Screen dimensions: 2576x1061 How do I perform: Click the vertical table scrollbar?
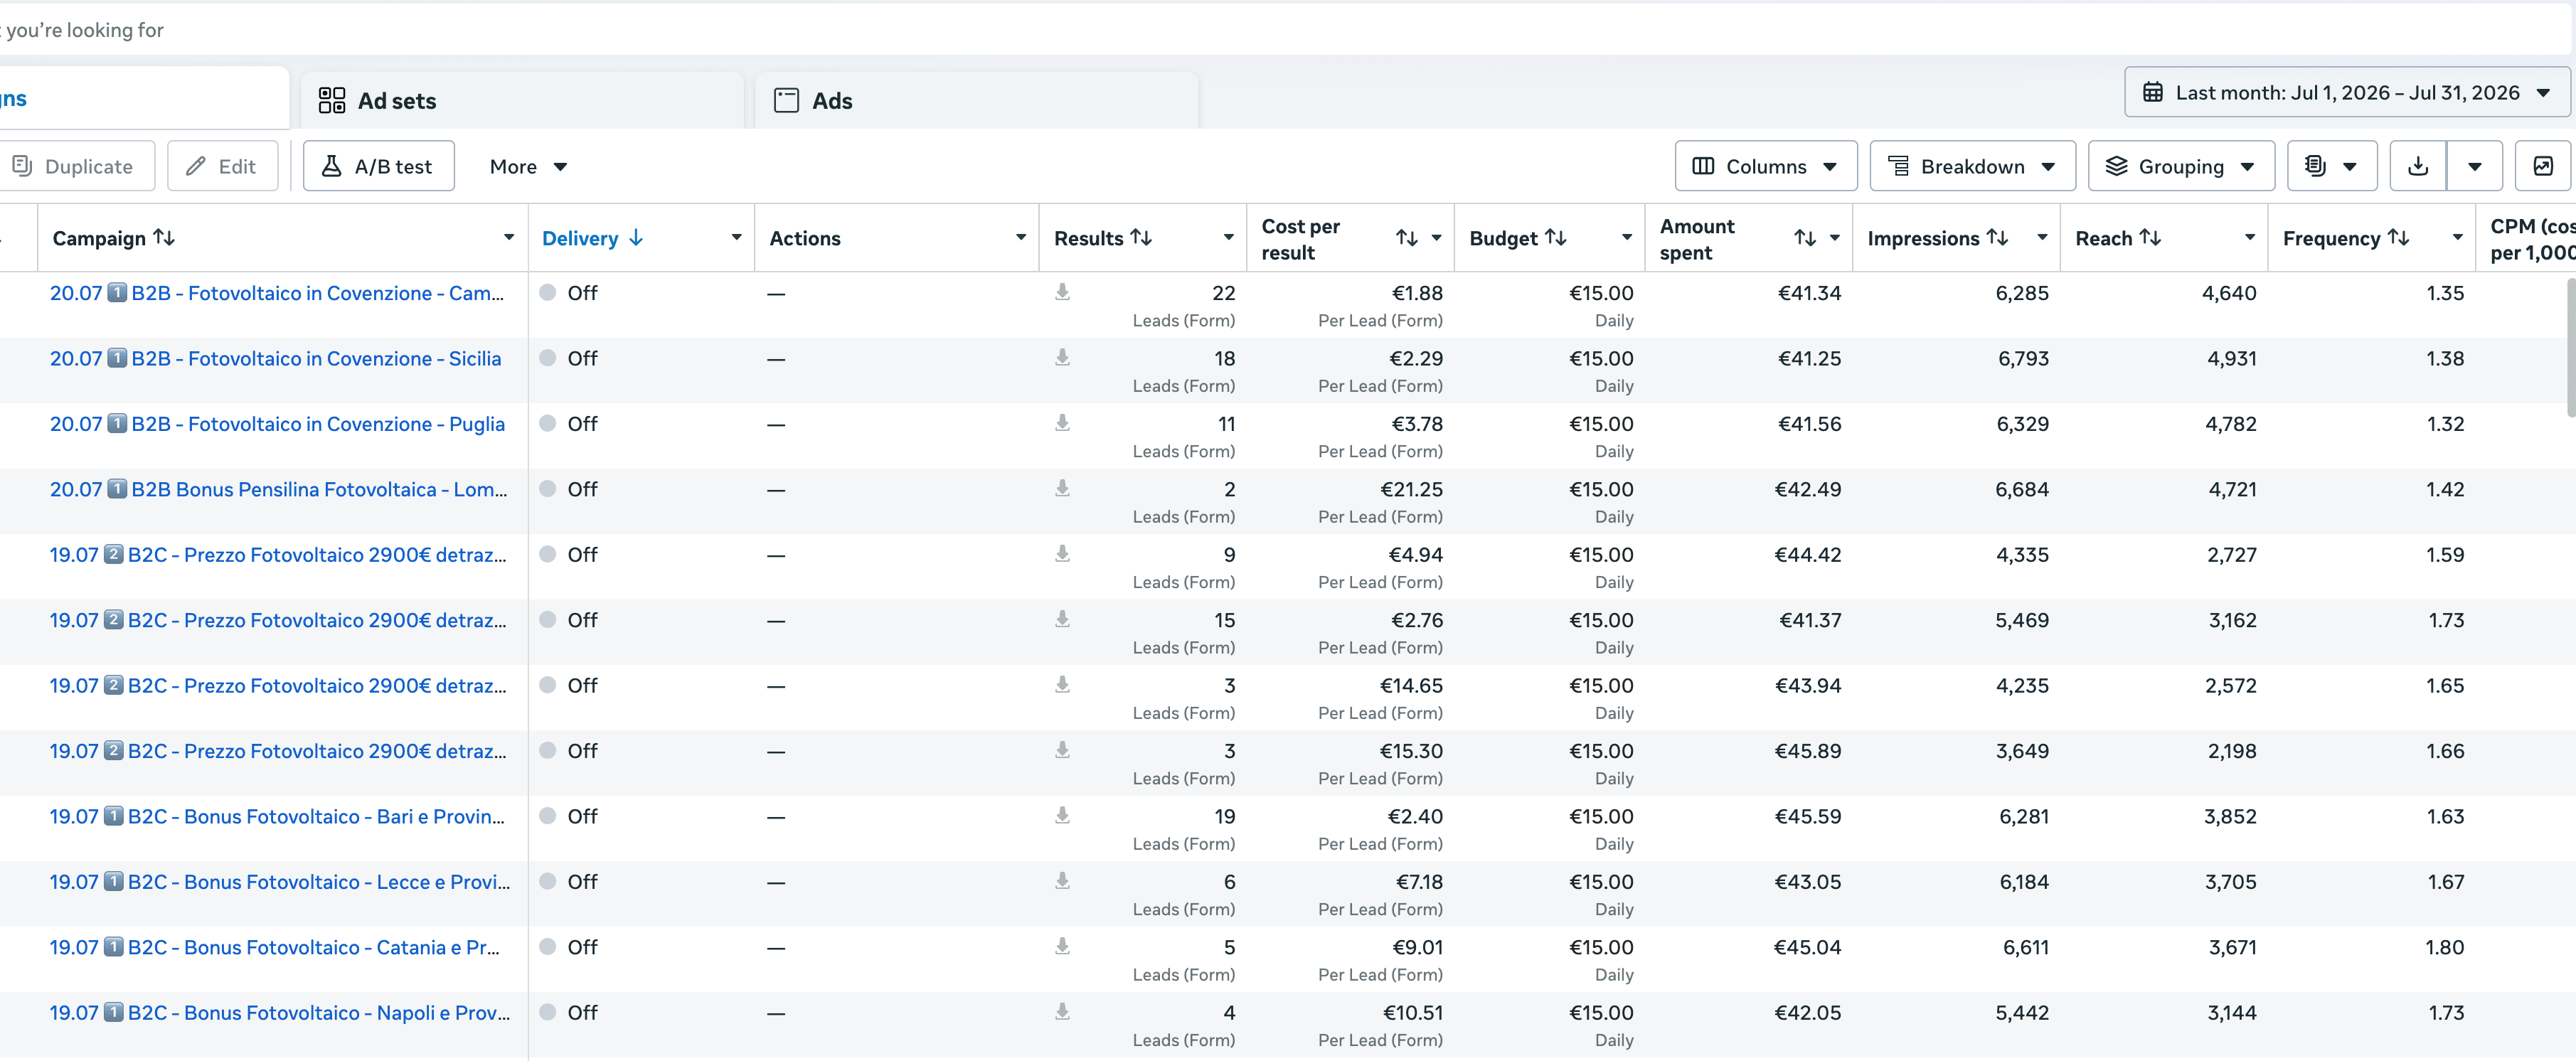point(2571,348)
